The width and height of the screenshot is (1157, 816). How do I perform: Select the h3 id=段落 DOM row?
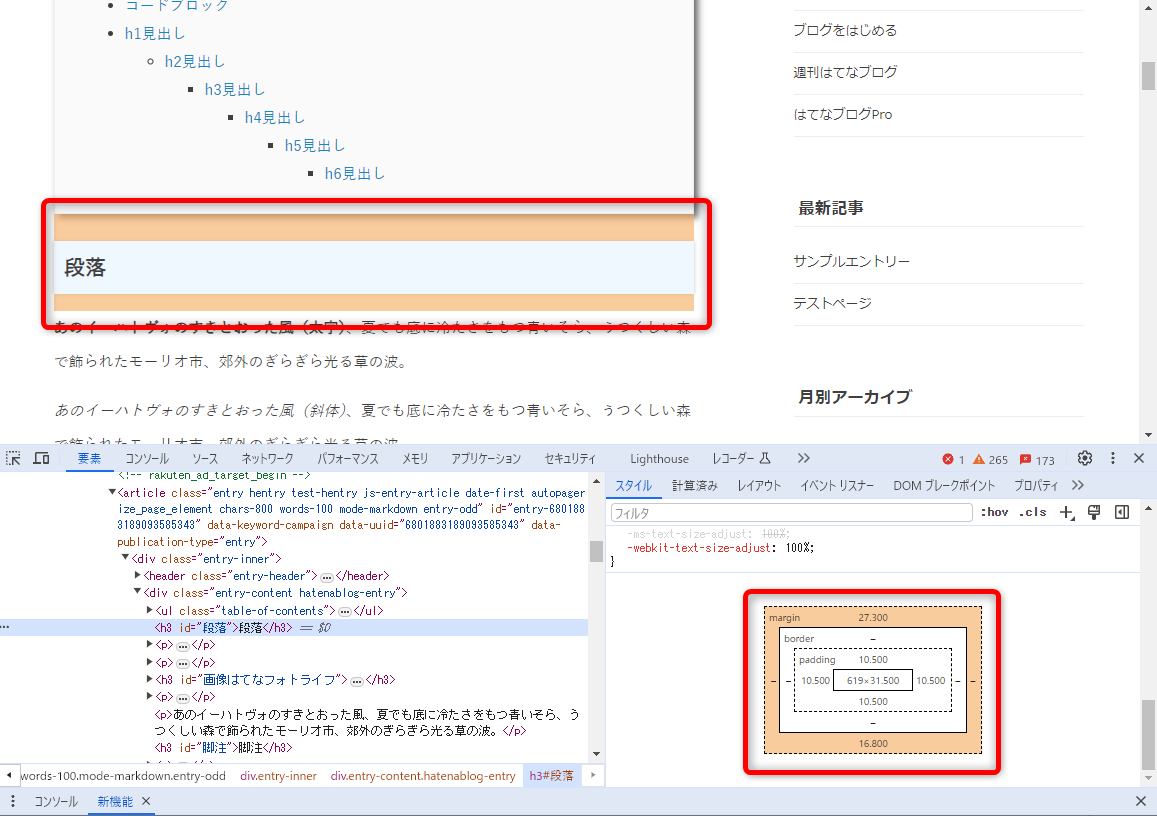coord(294,628)
